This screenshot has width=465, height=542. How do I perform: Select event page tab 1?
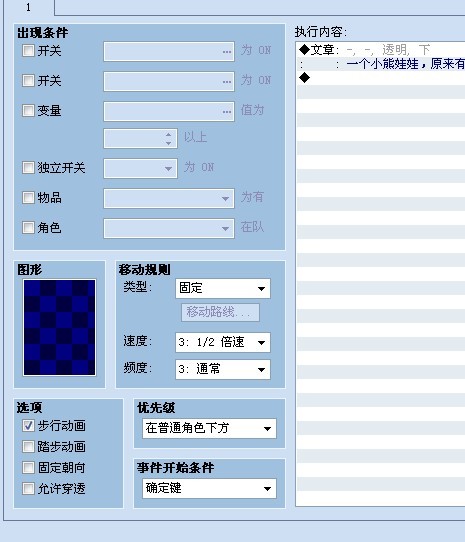coord(29,8)
